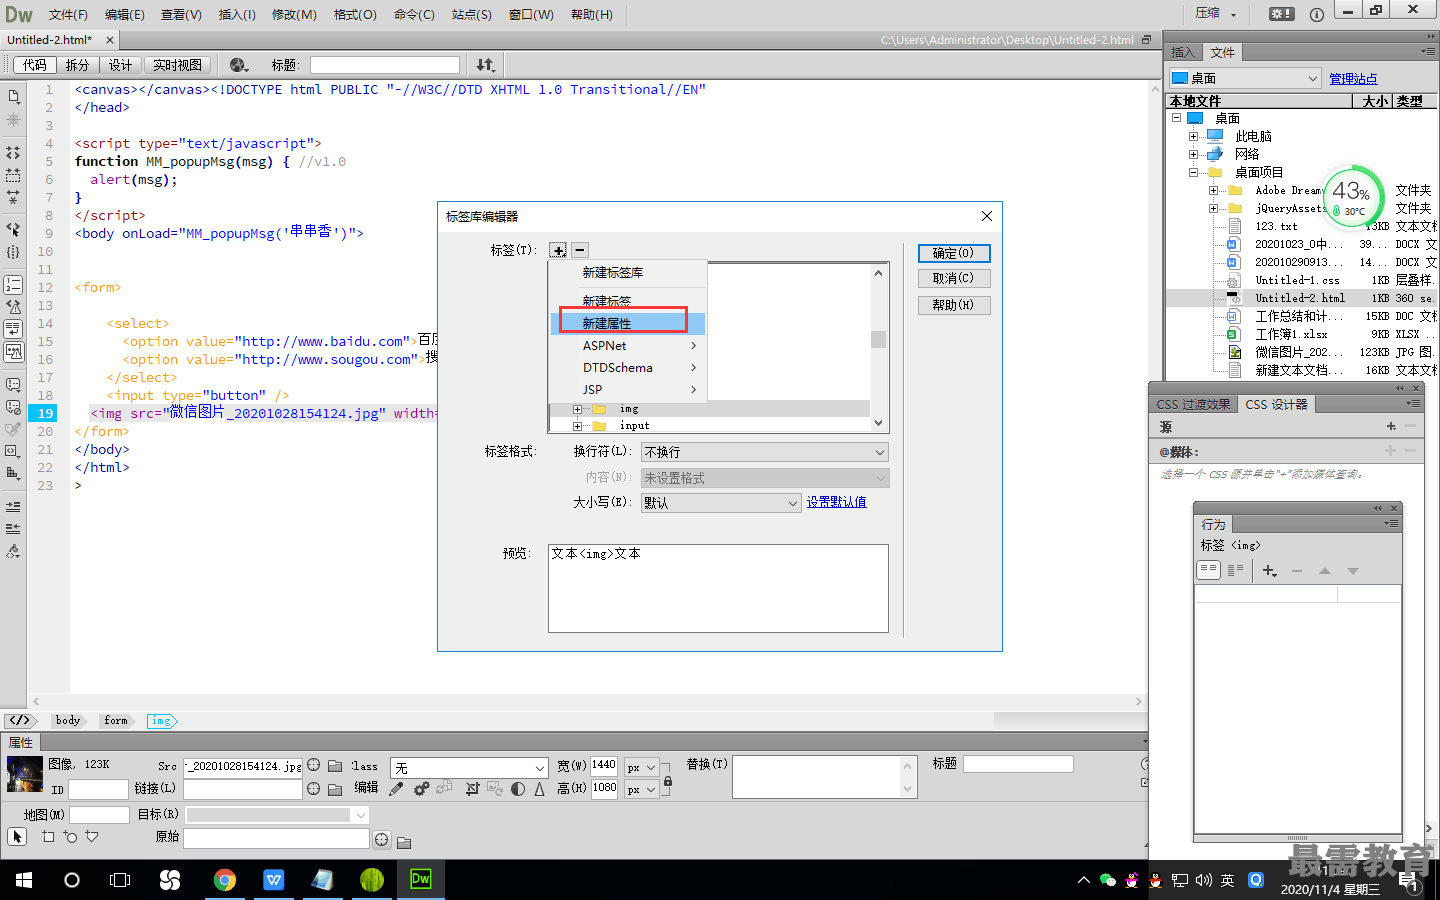The height and width of the screenshot is (900, 1440).
Task: Select the pointer hotspot tool
Action: pyautogui.click(x=16, y=836)
